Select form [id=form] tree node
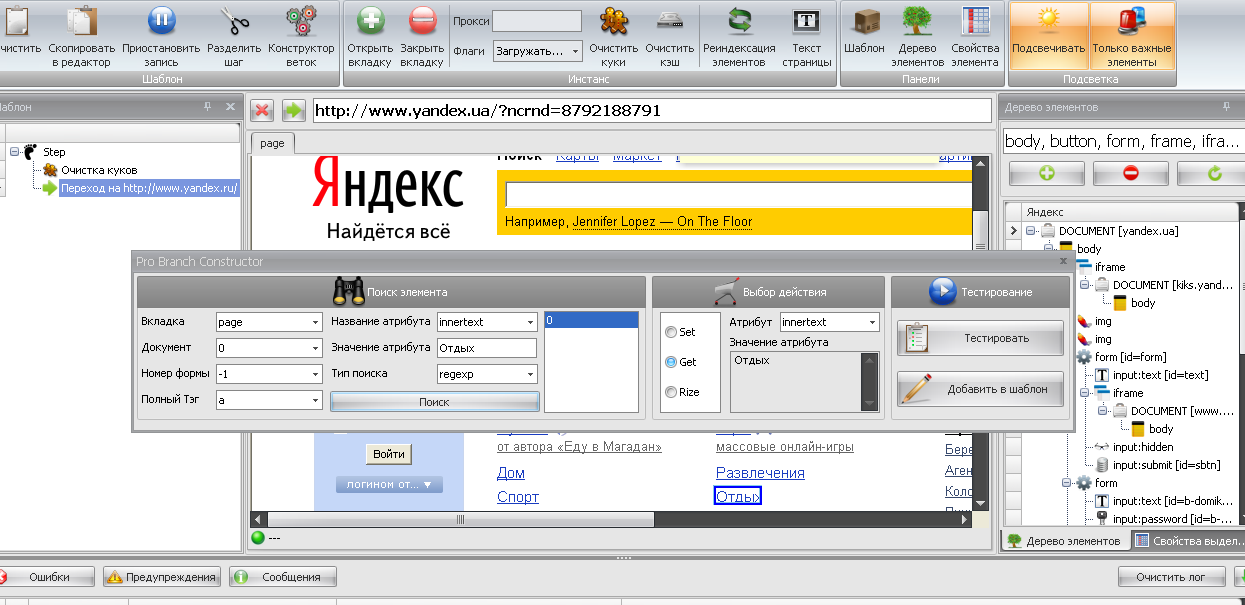The height and width of the screenshot is (605, 1245). (1130, 357)
